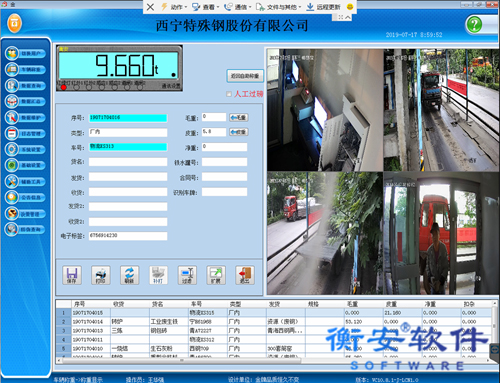Viewport: 500px width, 383px height.
Task: Select the top-left indoor camera feed
Action: tap(325, 110)
